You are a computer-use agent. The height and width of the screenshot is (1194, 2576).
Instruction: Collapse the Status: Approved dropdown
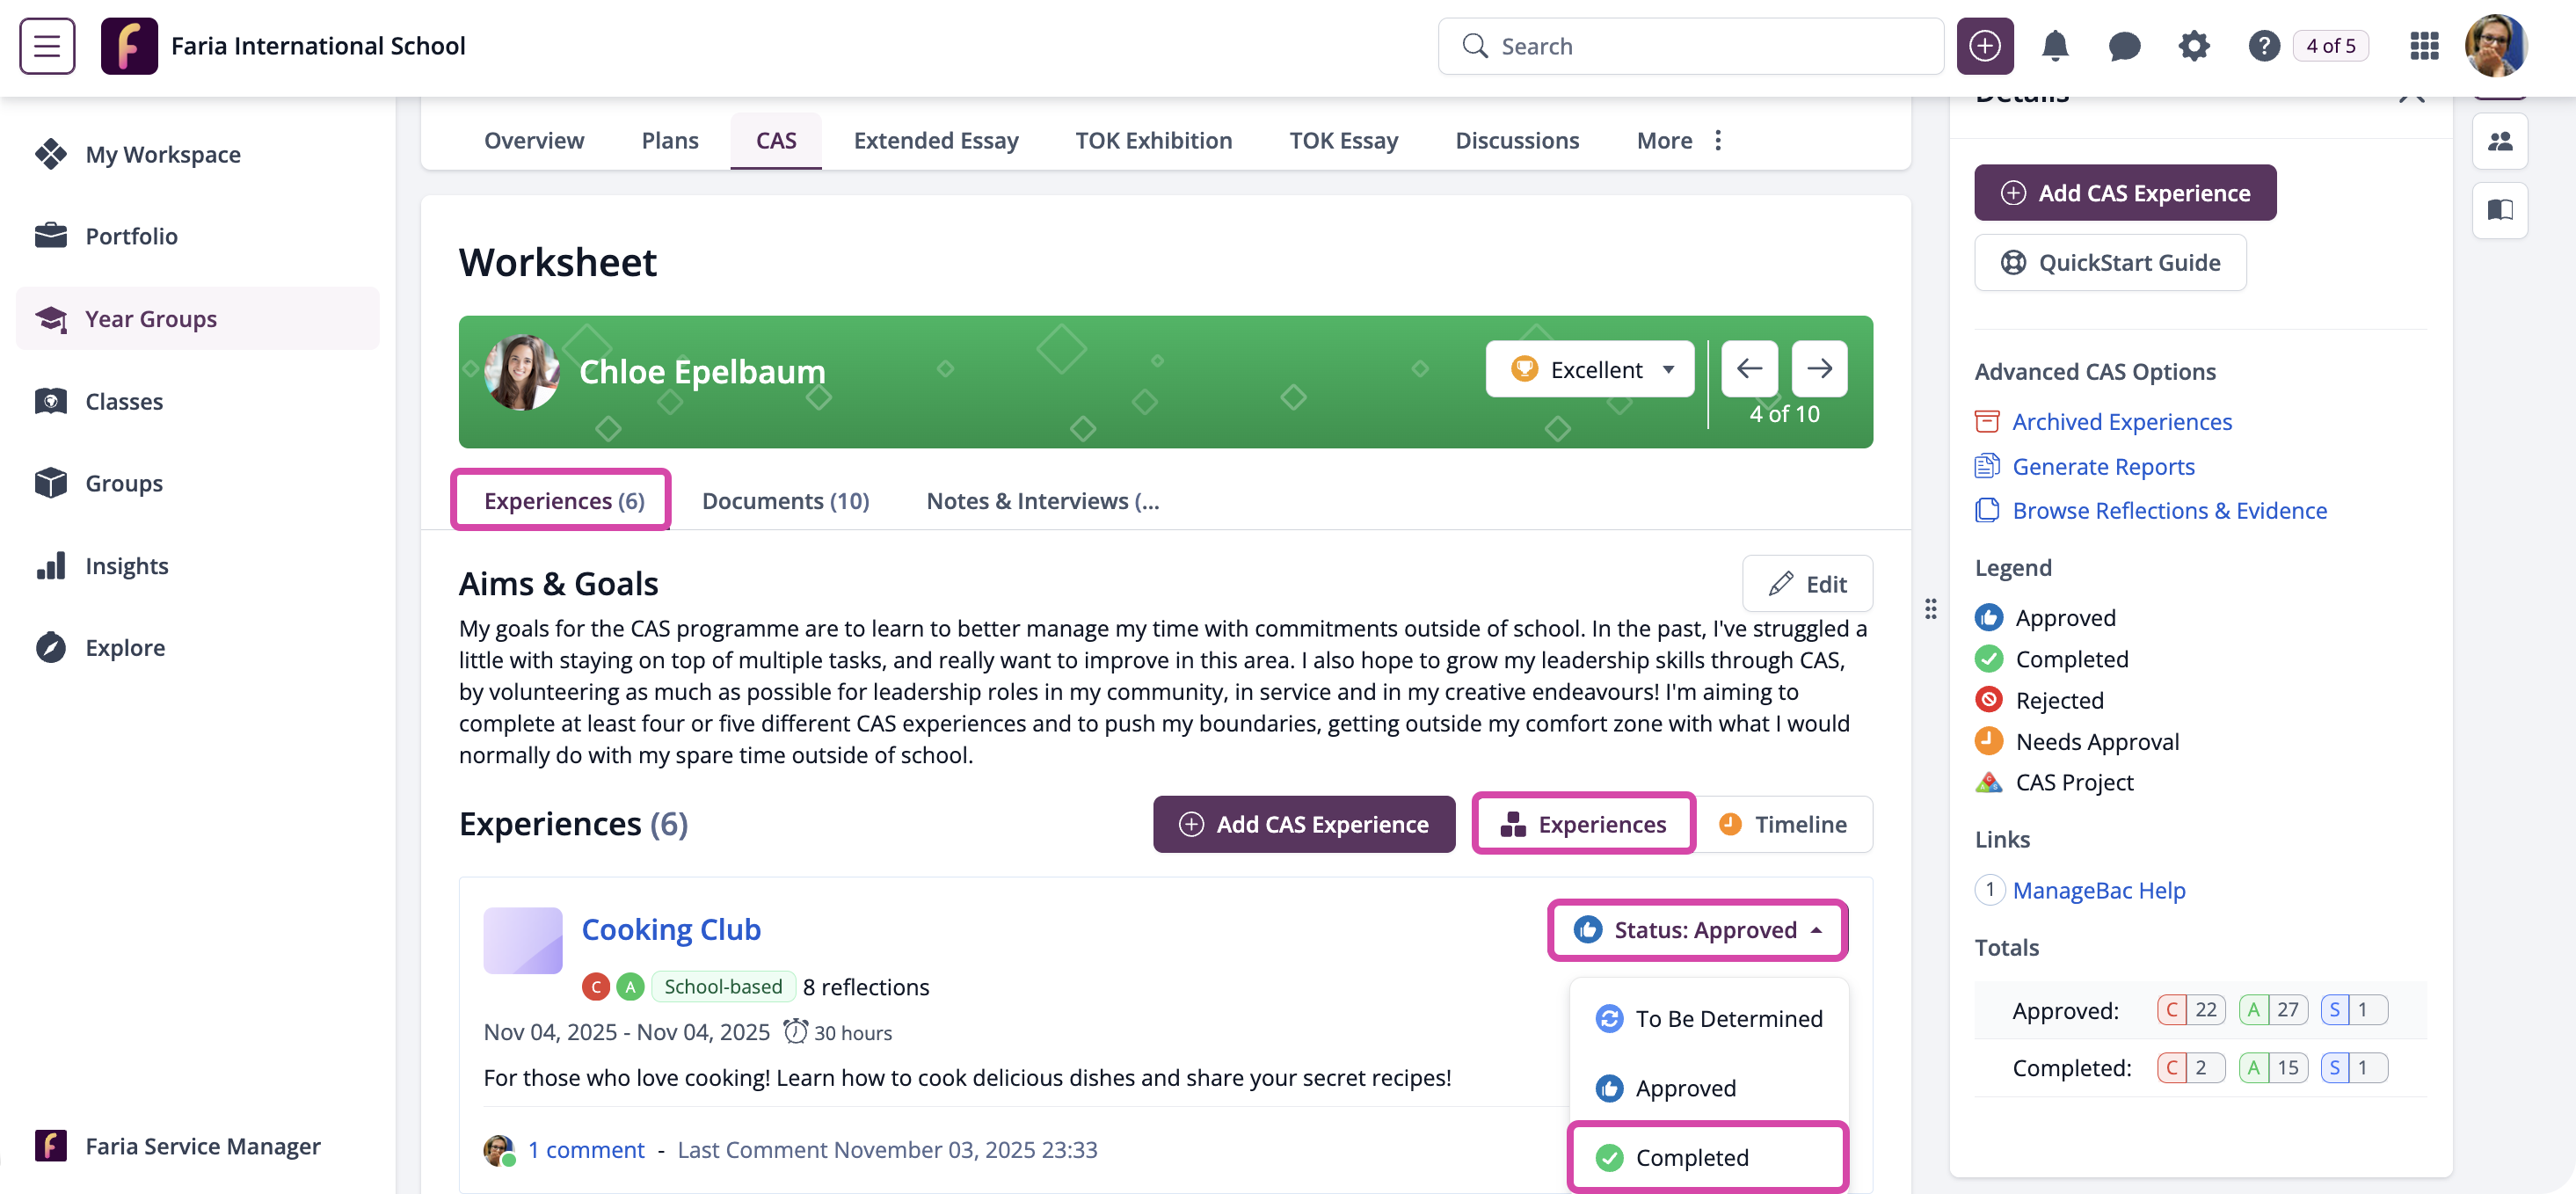tap(1698, 930)
